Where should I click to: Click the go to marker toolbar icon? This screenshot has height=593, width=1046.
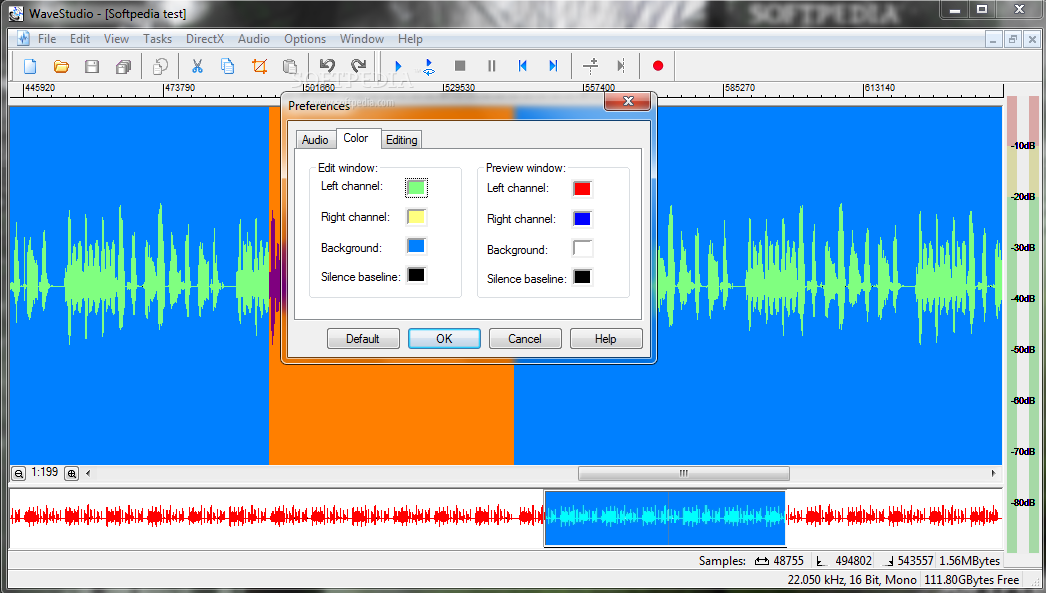coord(621,66)
